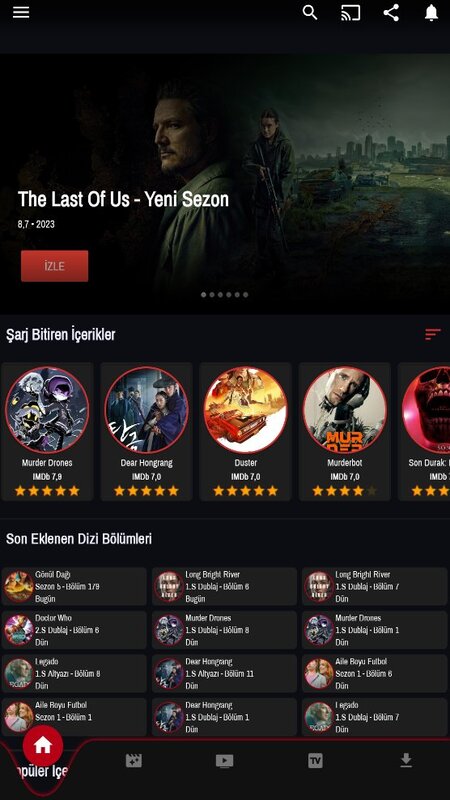Tap the search magnifier icon
The image size is (450, 800).
coord(310,13)
